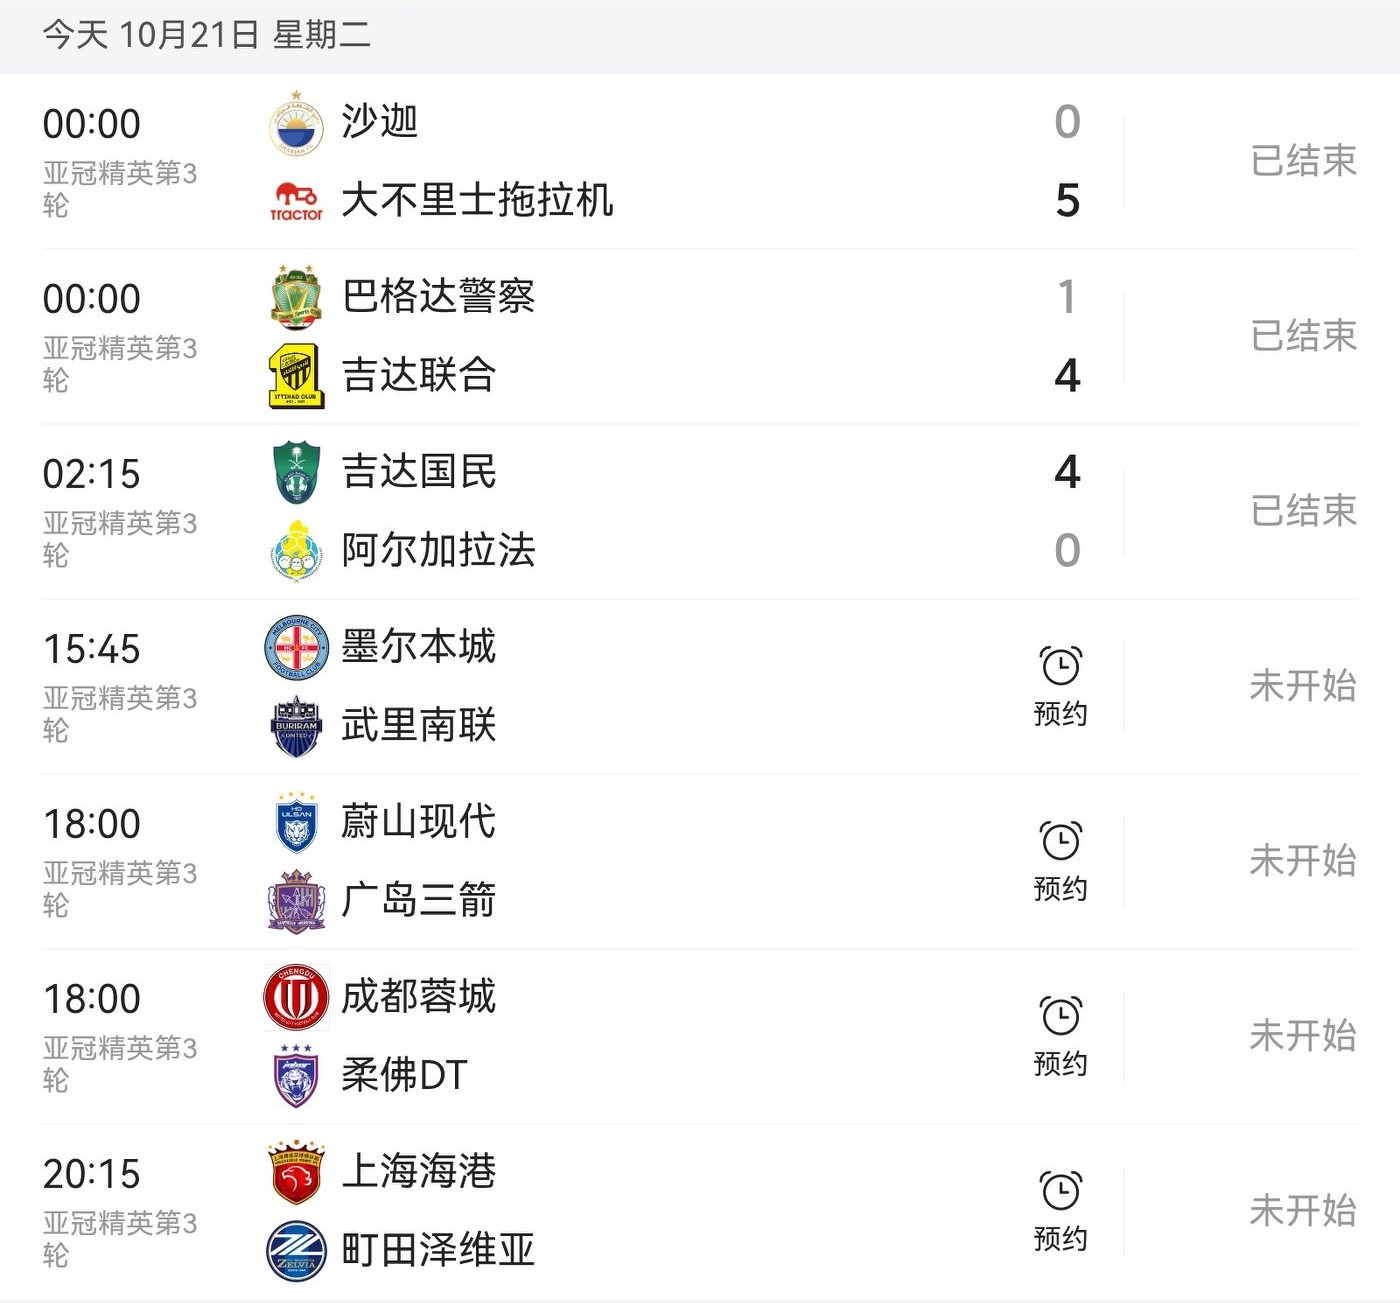Image resolution: width=1400 pixels, height=1303 pixels.
Task: Open team page for 阿尔加拉法
Action: pyautogui.click(x=438, y=550)
